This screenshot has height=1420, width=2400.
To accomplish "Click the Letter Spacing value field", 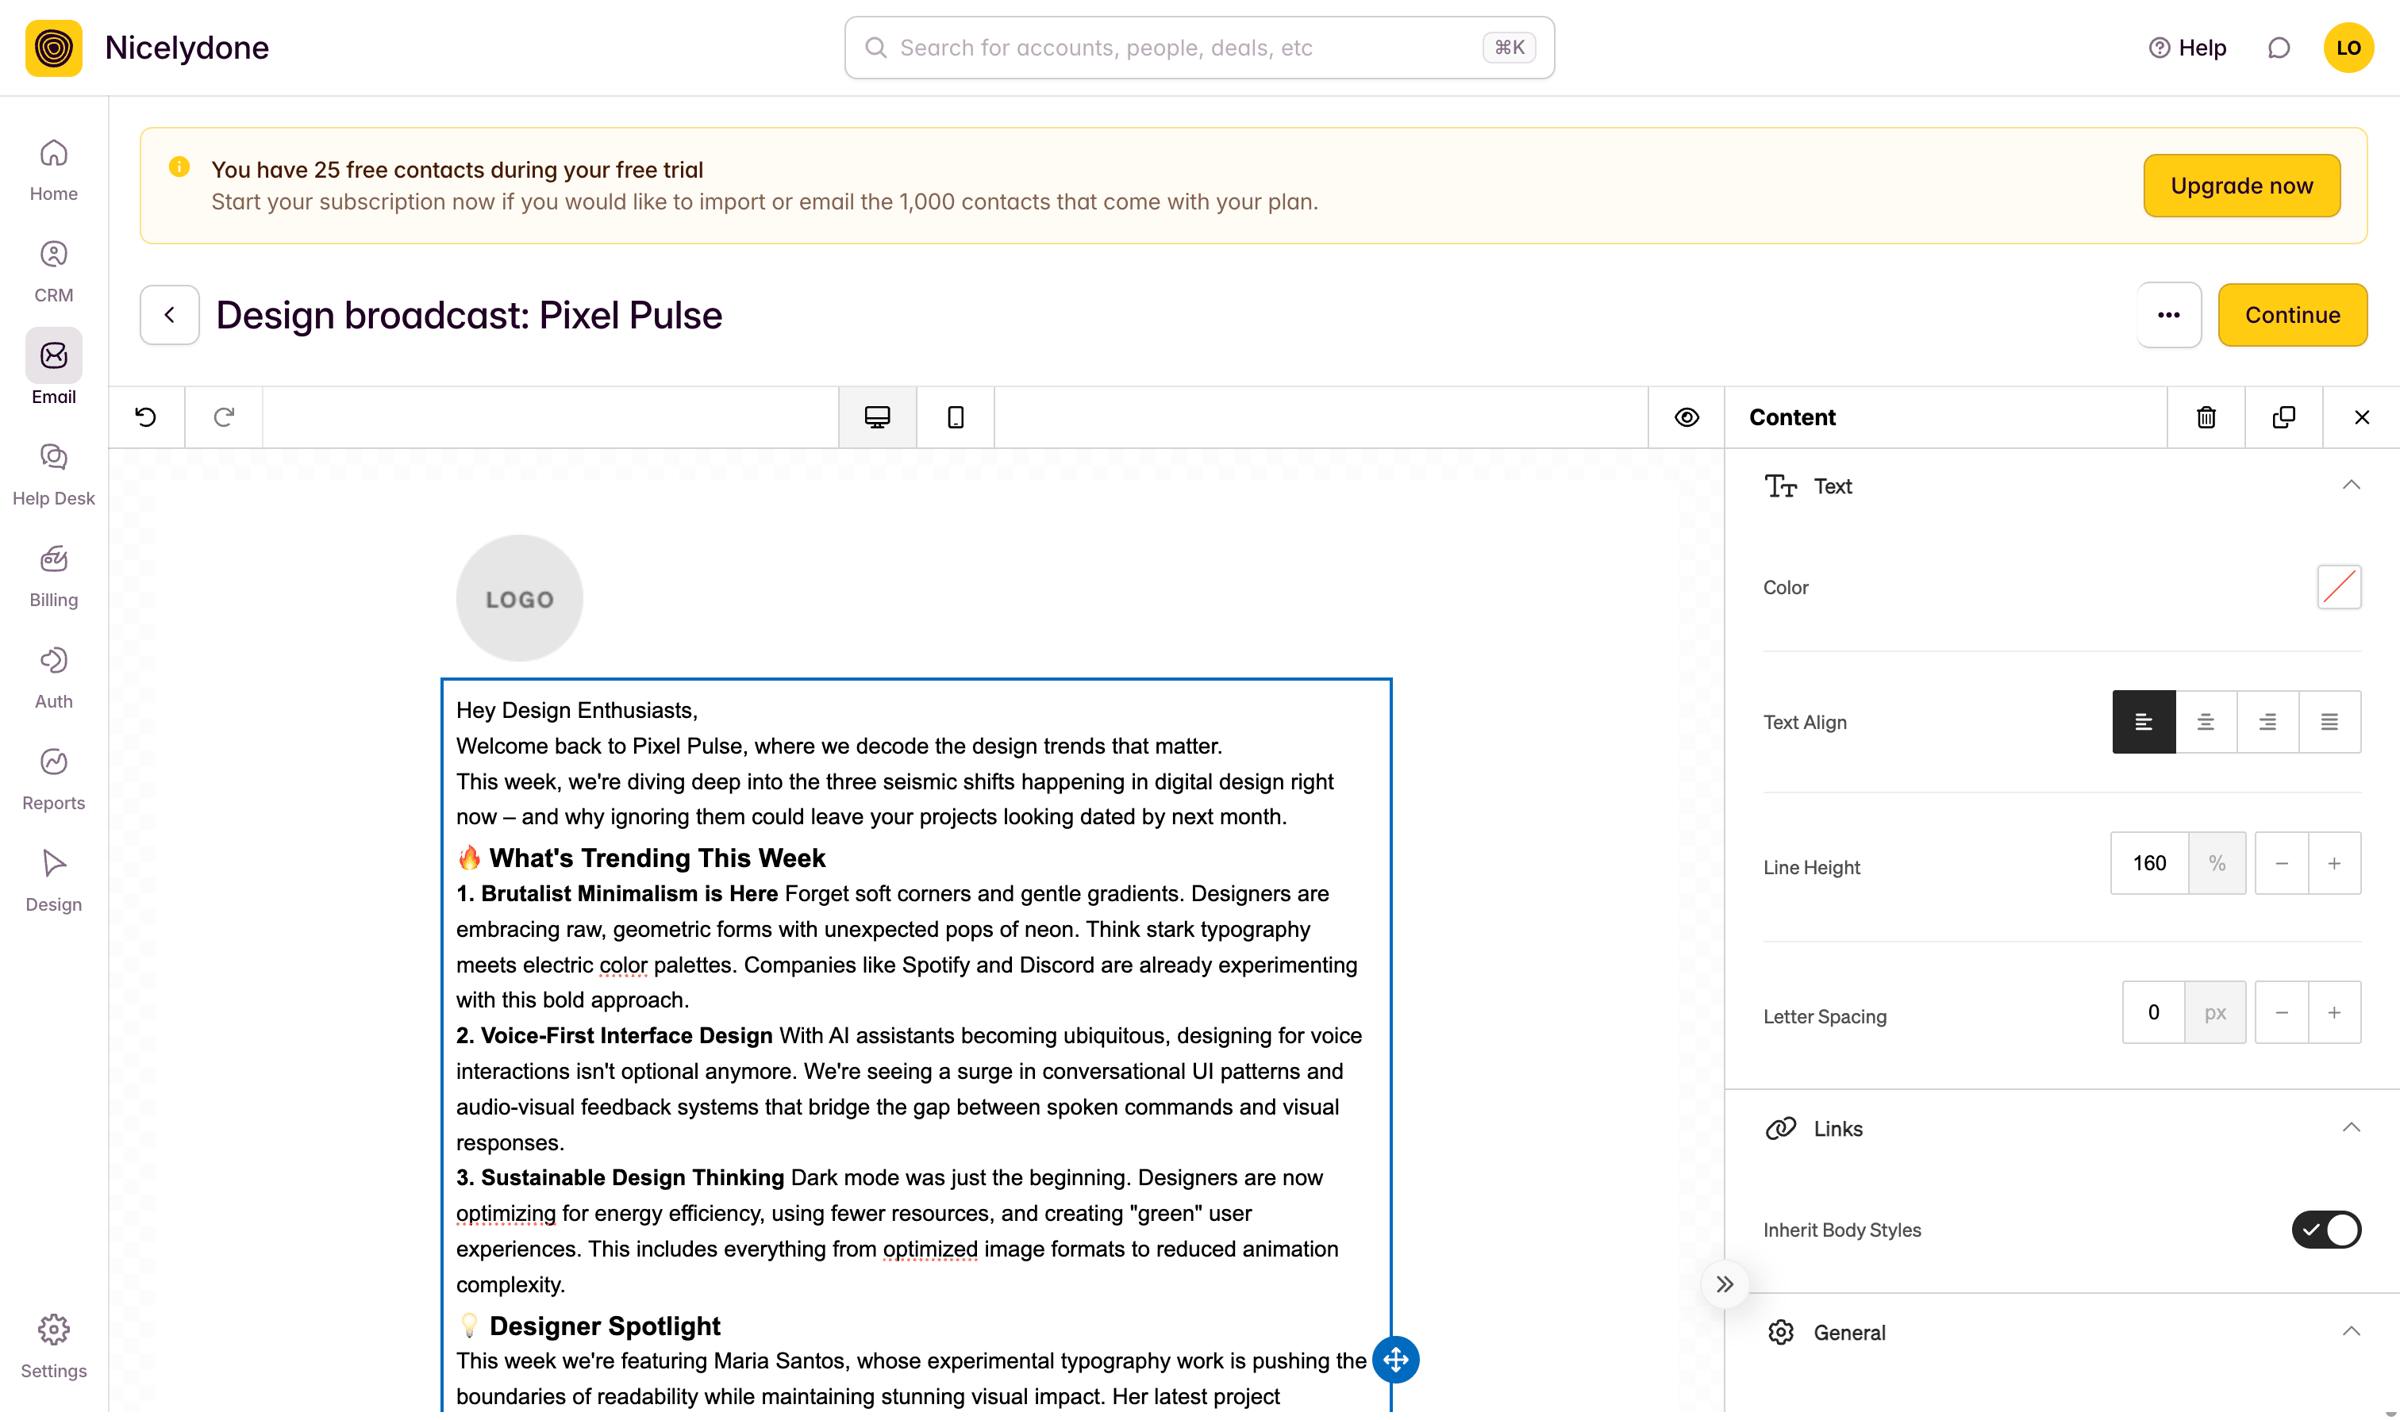I will click(x=2154, y=1013).
